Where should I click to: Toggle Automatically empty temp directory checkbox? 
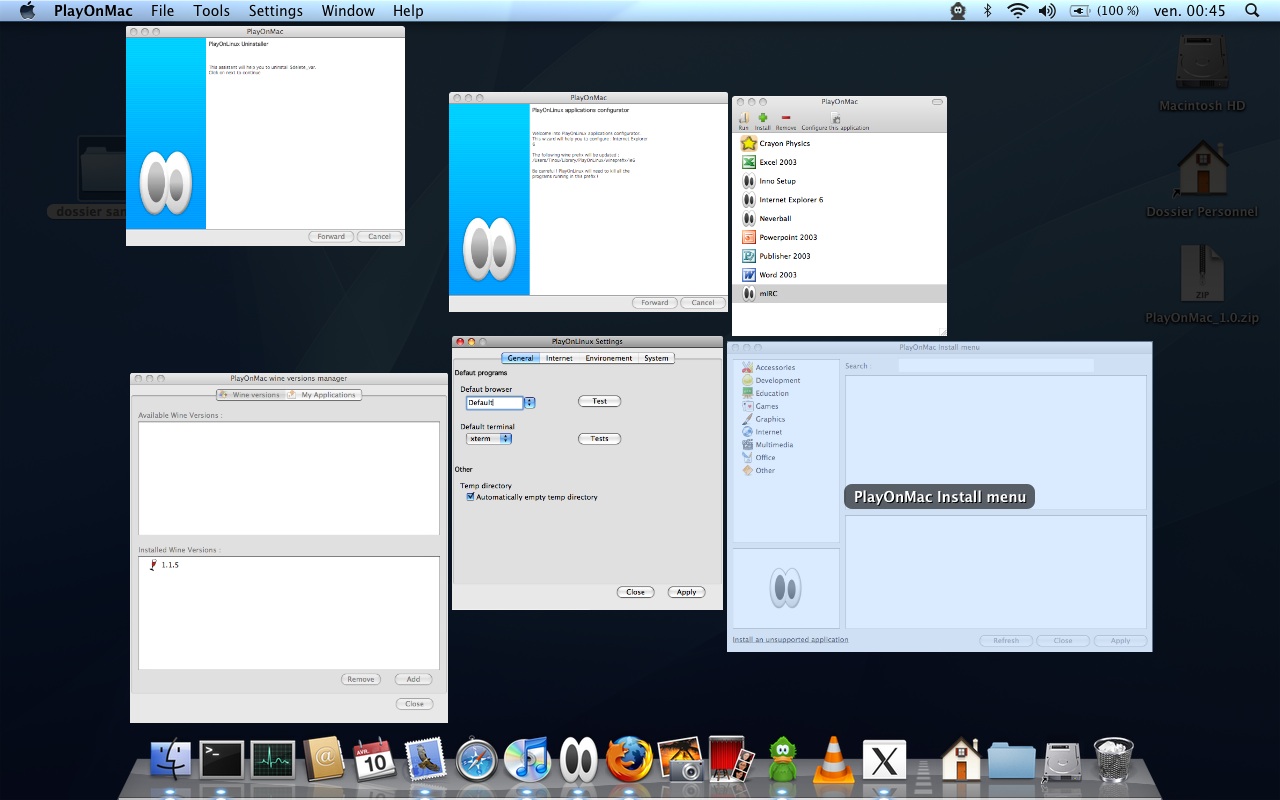pyautogui.click(x=471, y=497)
